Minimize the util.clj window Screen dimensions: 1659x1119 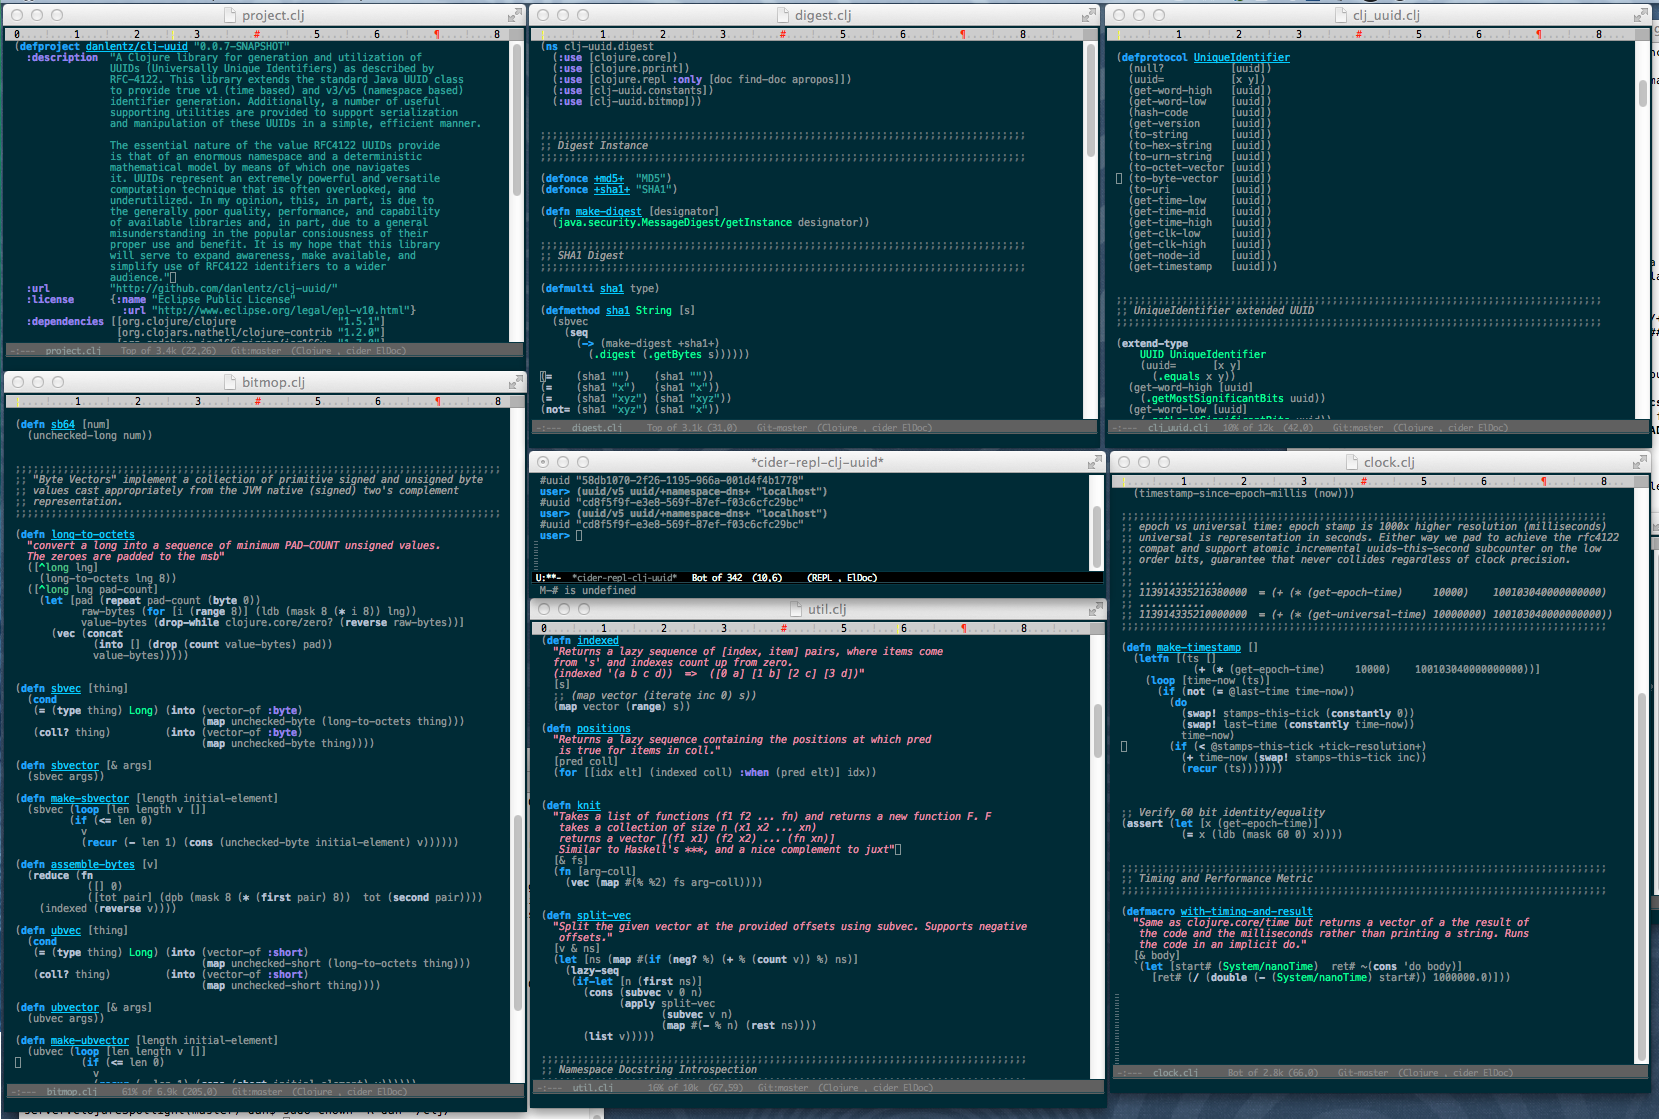[x=564, y=609]
